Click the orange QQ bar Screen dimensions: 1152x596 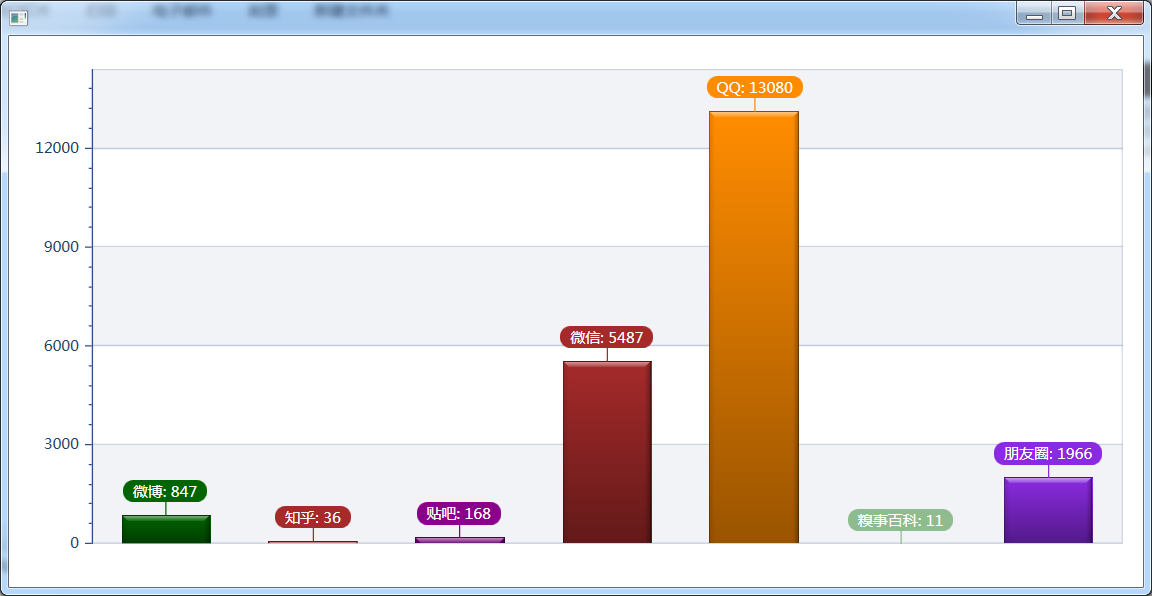click(754, 328)
